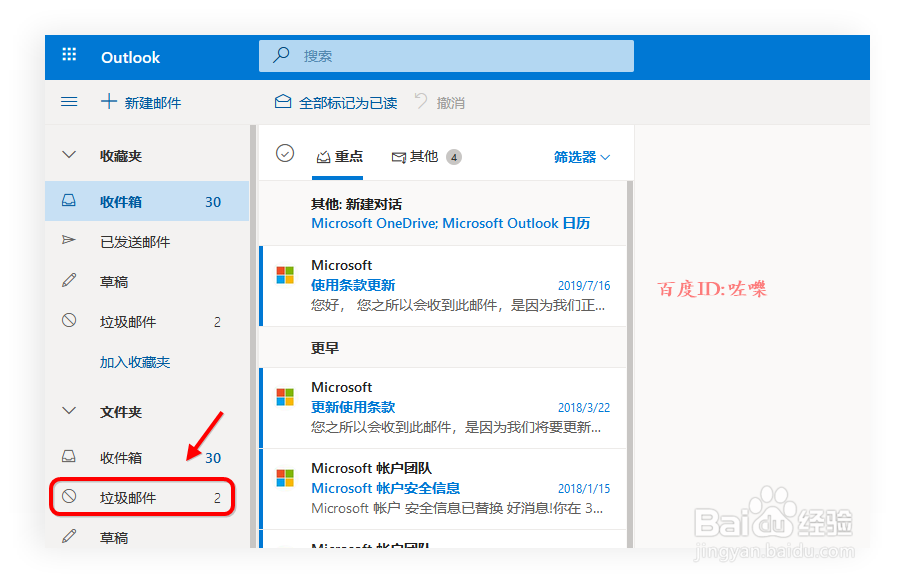Select 收件箱 under 收藏夹

click(x=147, y=201)
